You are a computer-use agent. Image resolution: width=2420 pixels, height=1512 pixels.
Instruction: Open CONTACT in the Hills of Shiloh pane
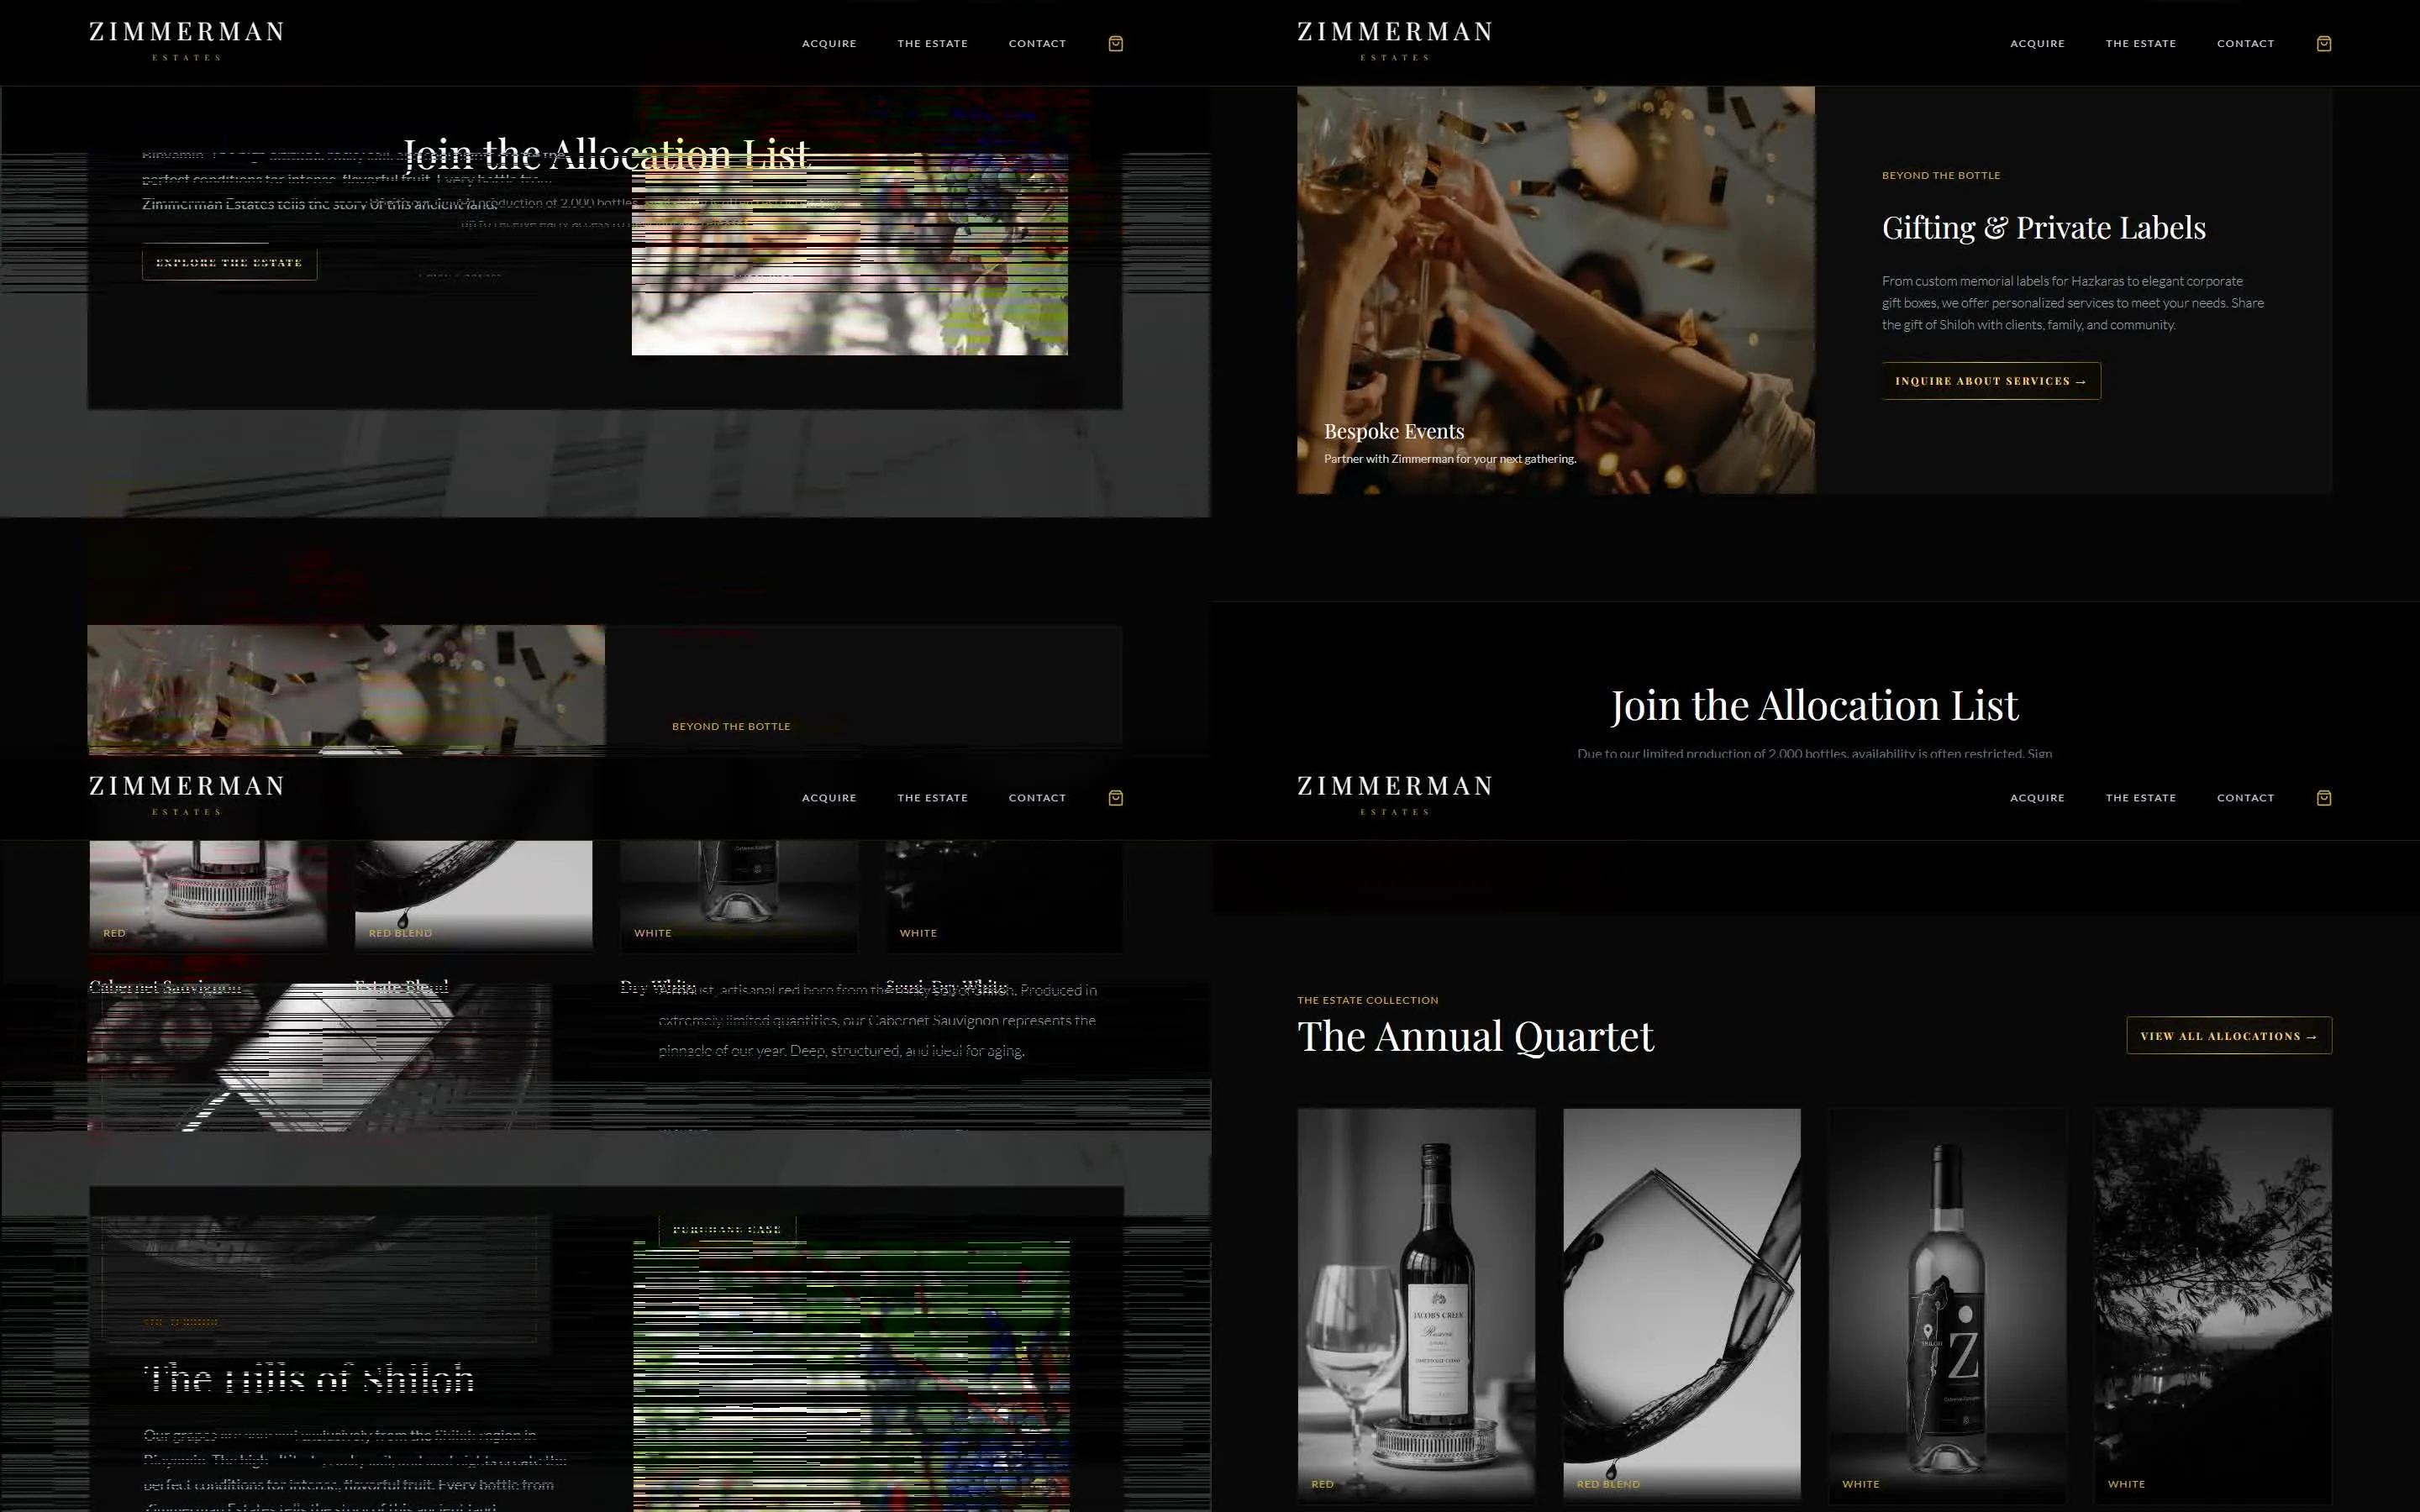click(1037, 797)
